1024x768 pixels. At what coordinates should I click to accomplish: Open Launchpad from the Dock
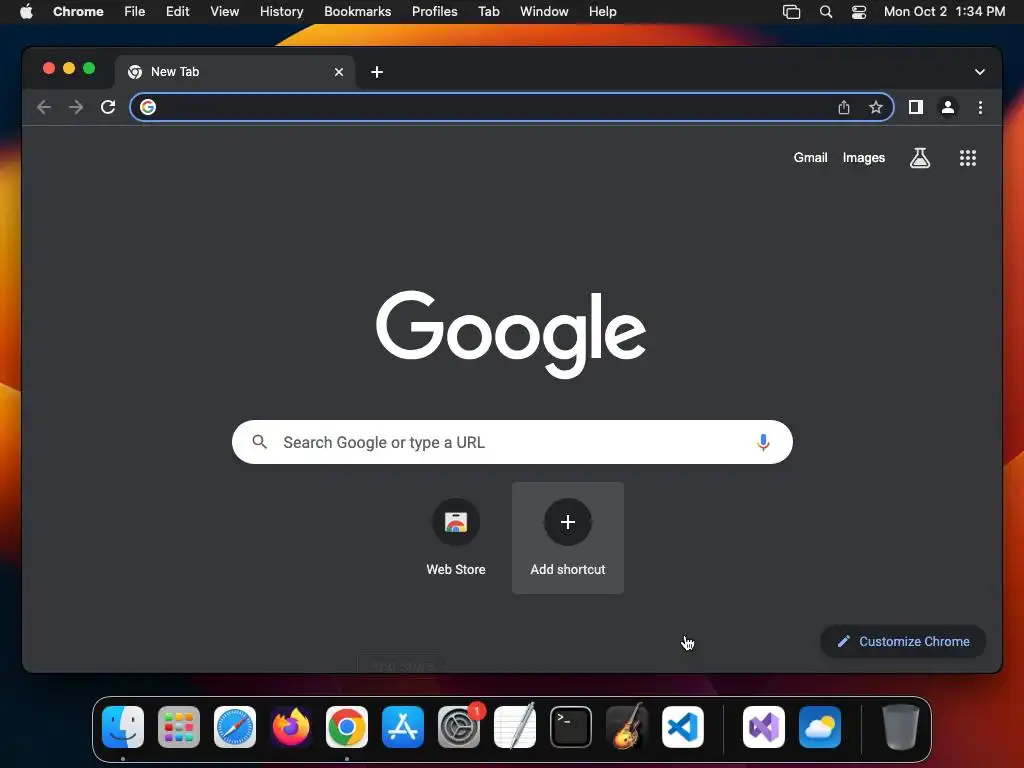(x=179, y=727)
